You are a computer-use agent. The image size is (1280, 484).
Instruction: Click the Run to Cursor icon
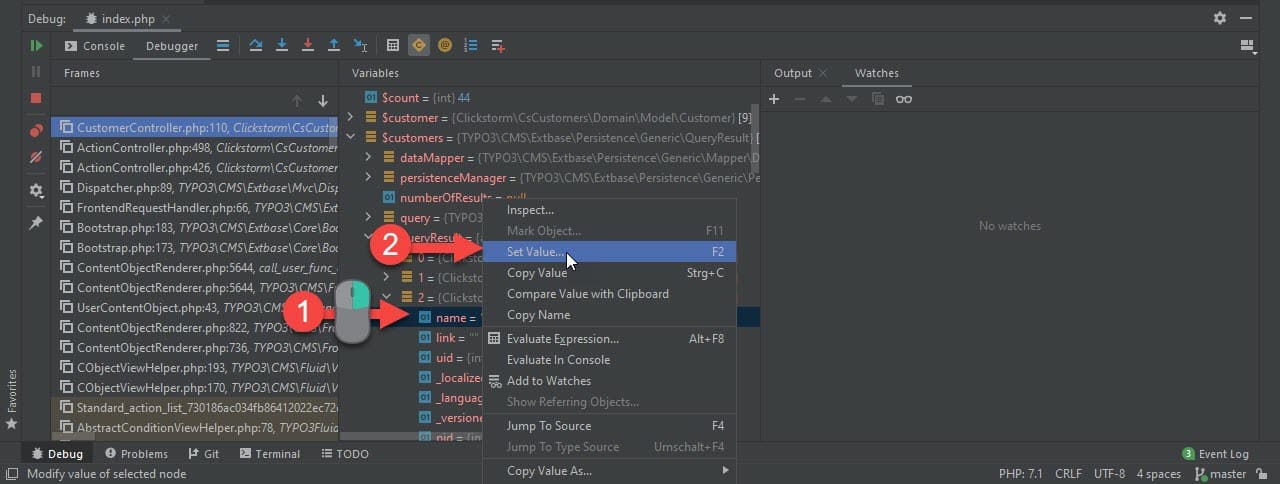[x=360, y=46]
